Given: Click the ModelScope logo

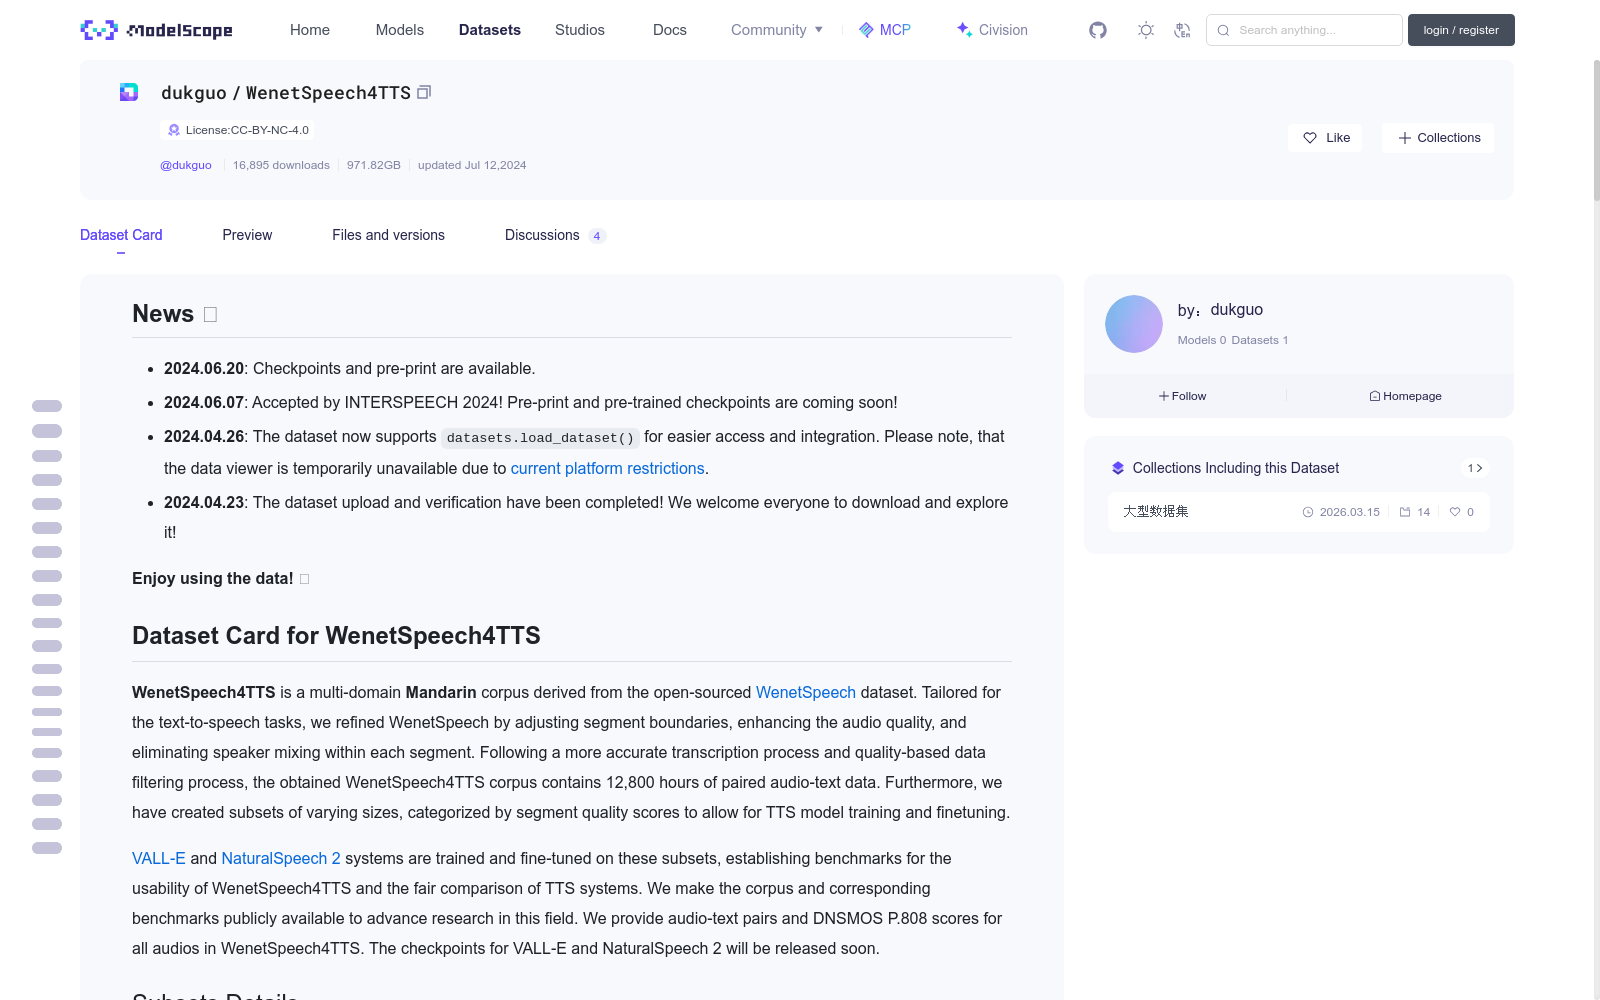Looking at the screenshot, I should coord(156,30).
